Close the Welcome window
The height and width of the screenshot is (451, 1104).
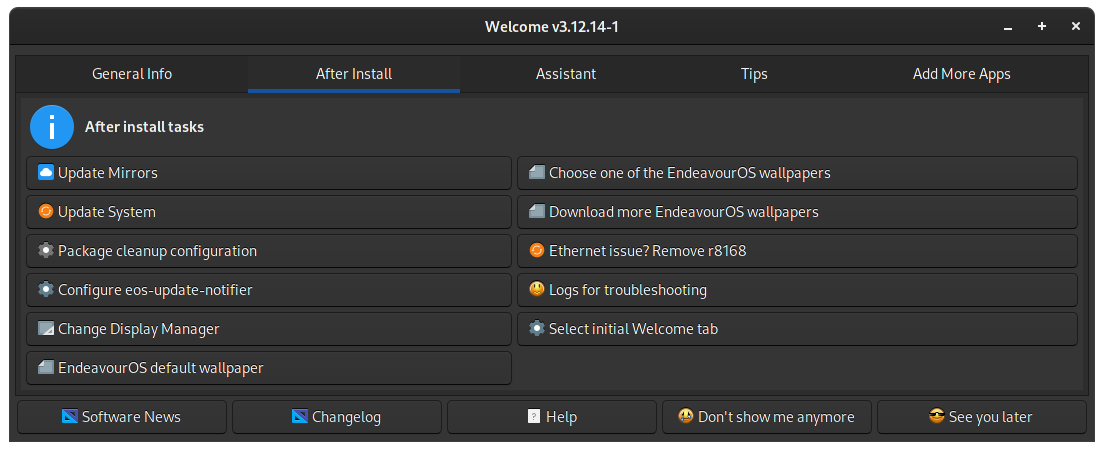[x=1076, y=27]
